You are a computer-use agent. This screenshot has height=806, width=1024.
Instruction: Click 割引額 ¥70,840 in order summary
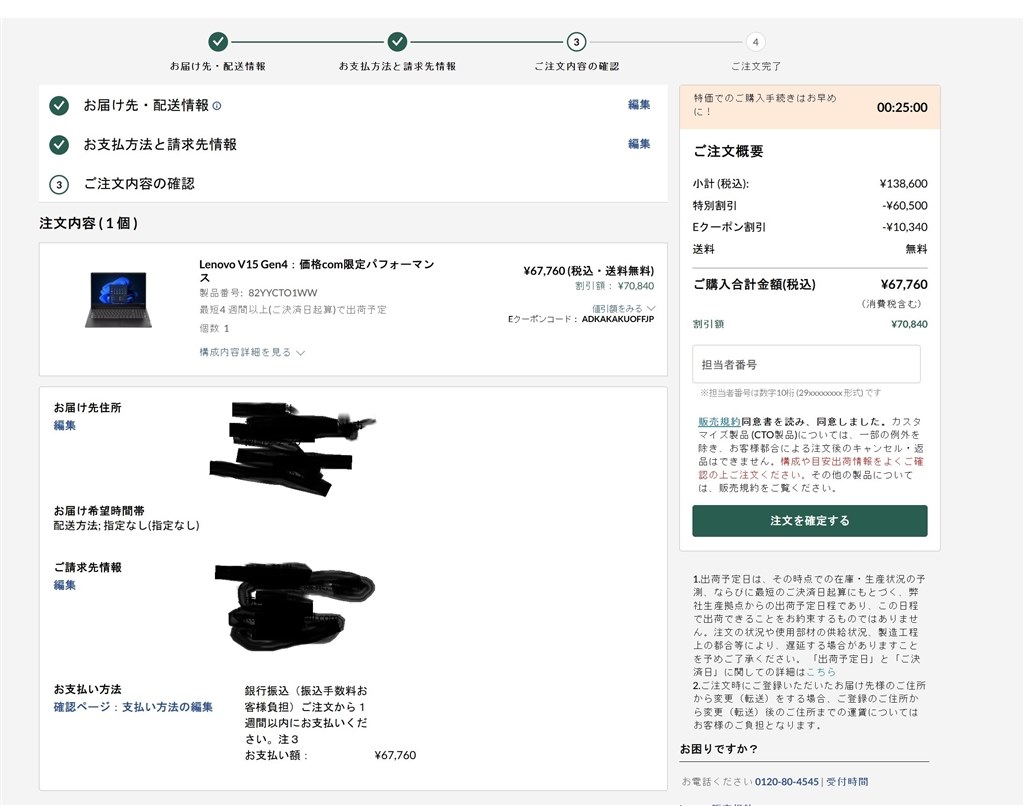tap(909, 324)
